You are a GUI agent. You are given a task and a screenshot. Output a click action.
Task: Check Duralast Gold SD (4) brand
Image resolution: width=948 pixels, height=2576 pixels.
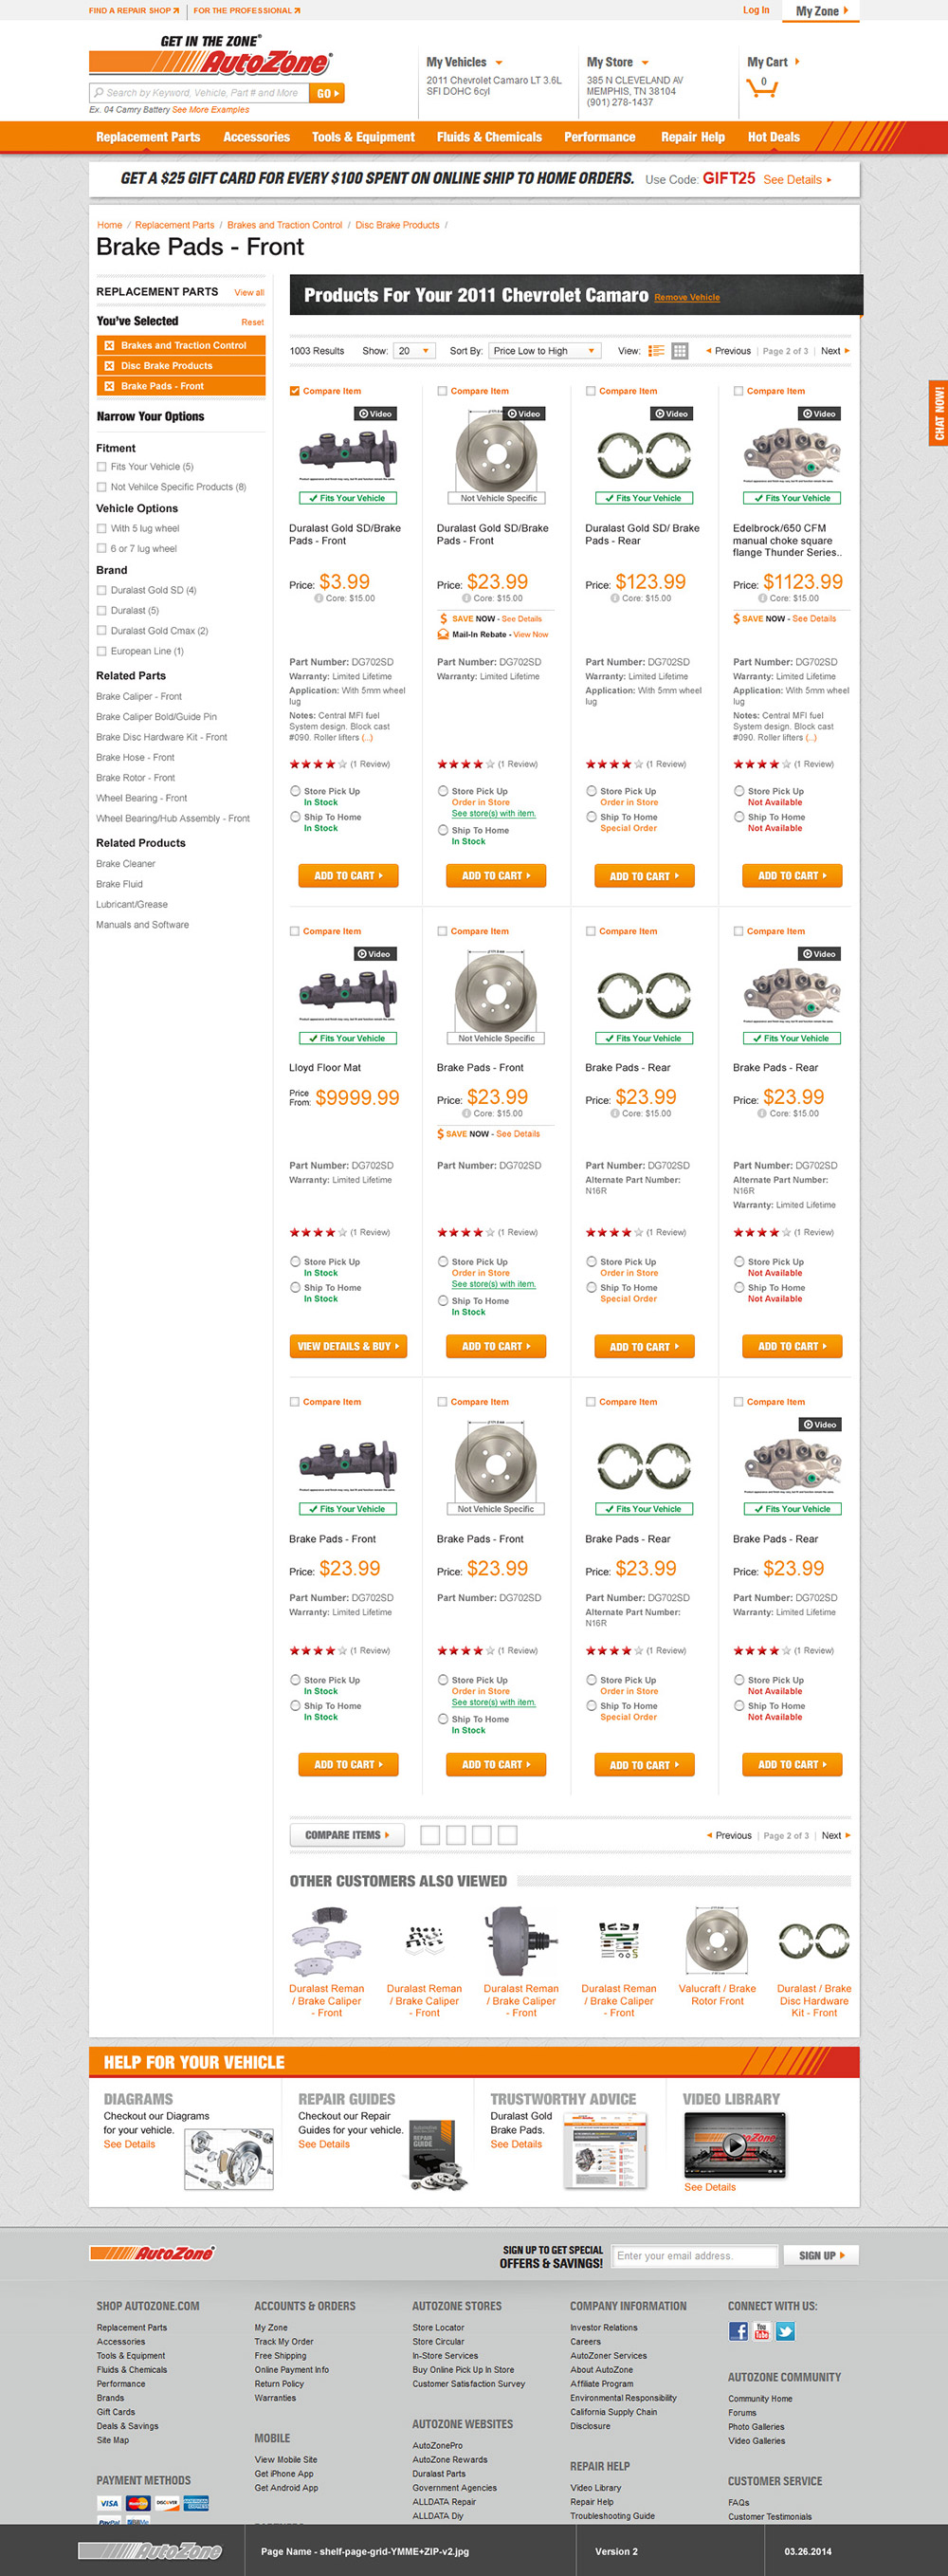102,590
